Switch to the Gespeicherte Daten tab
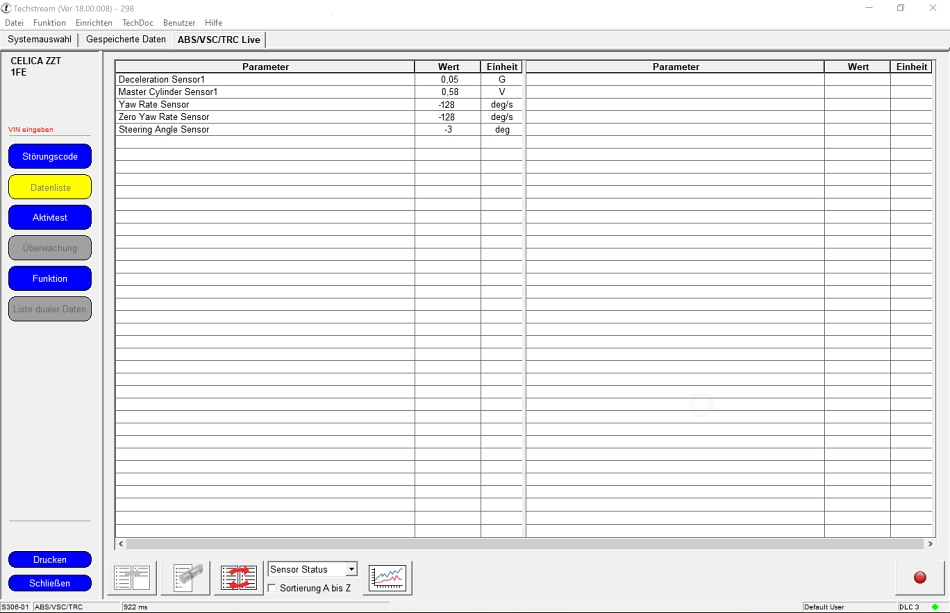Image resolution: width=950 pixels, height=613 pixels. pos(126,40)
